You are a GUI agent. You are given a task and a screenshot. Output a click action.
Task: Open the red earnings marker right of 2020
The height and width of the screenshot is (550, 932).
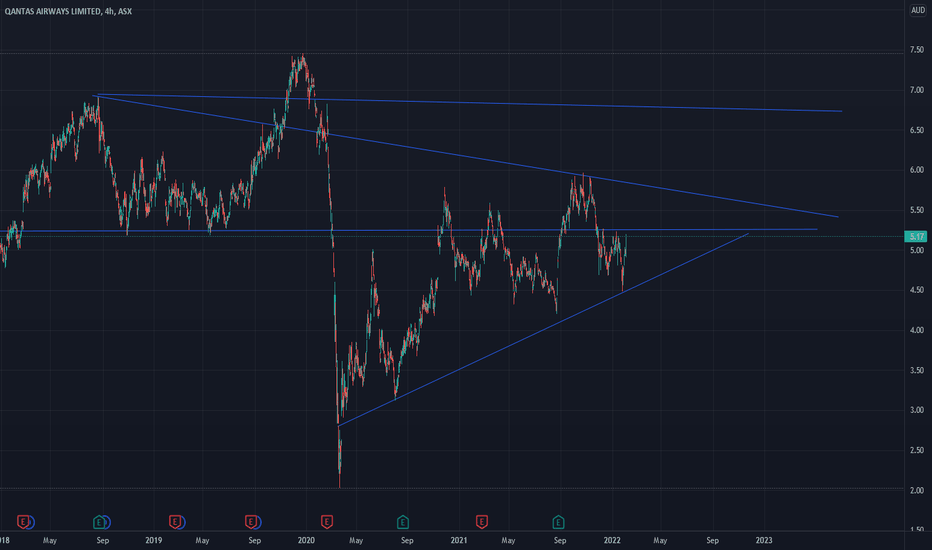326,522
